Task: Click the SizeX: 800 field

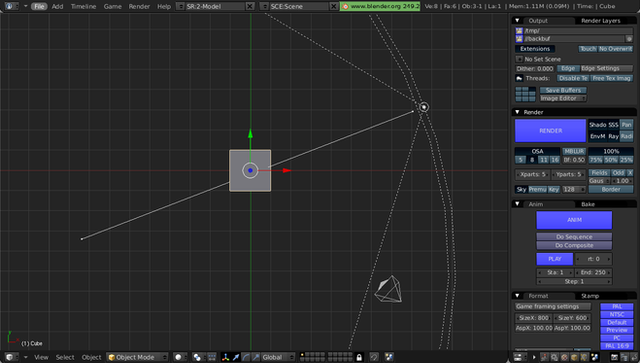Action: coord(534,318)
